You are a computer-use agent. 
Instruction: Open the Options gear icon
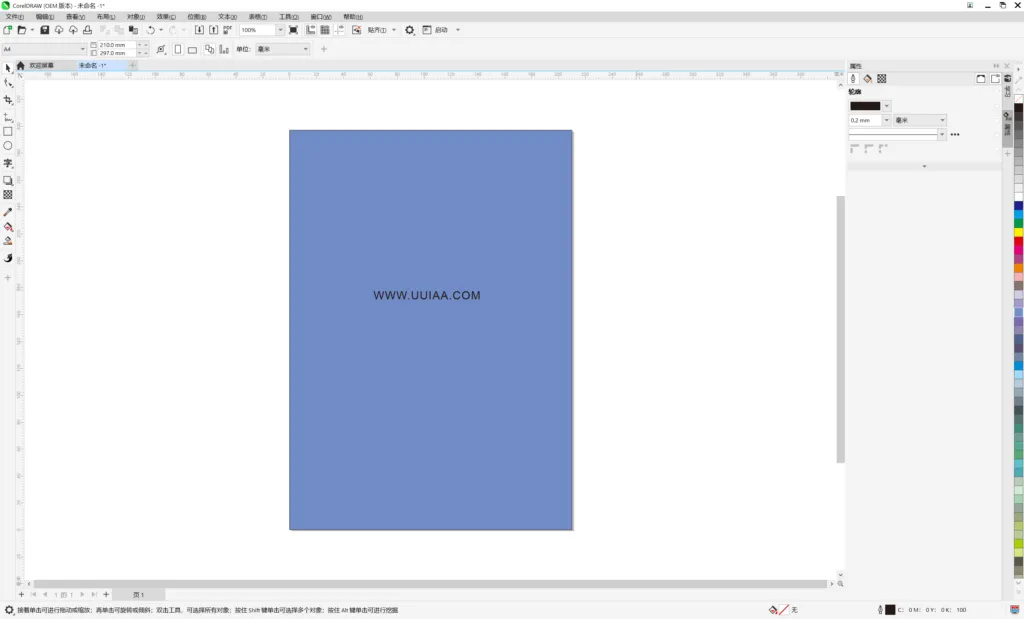point(409,30)
